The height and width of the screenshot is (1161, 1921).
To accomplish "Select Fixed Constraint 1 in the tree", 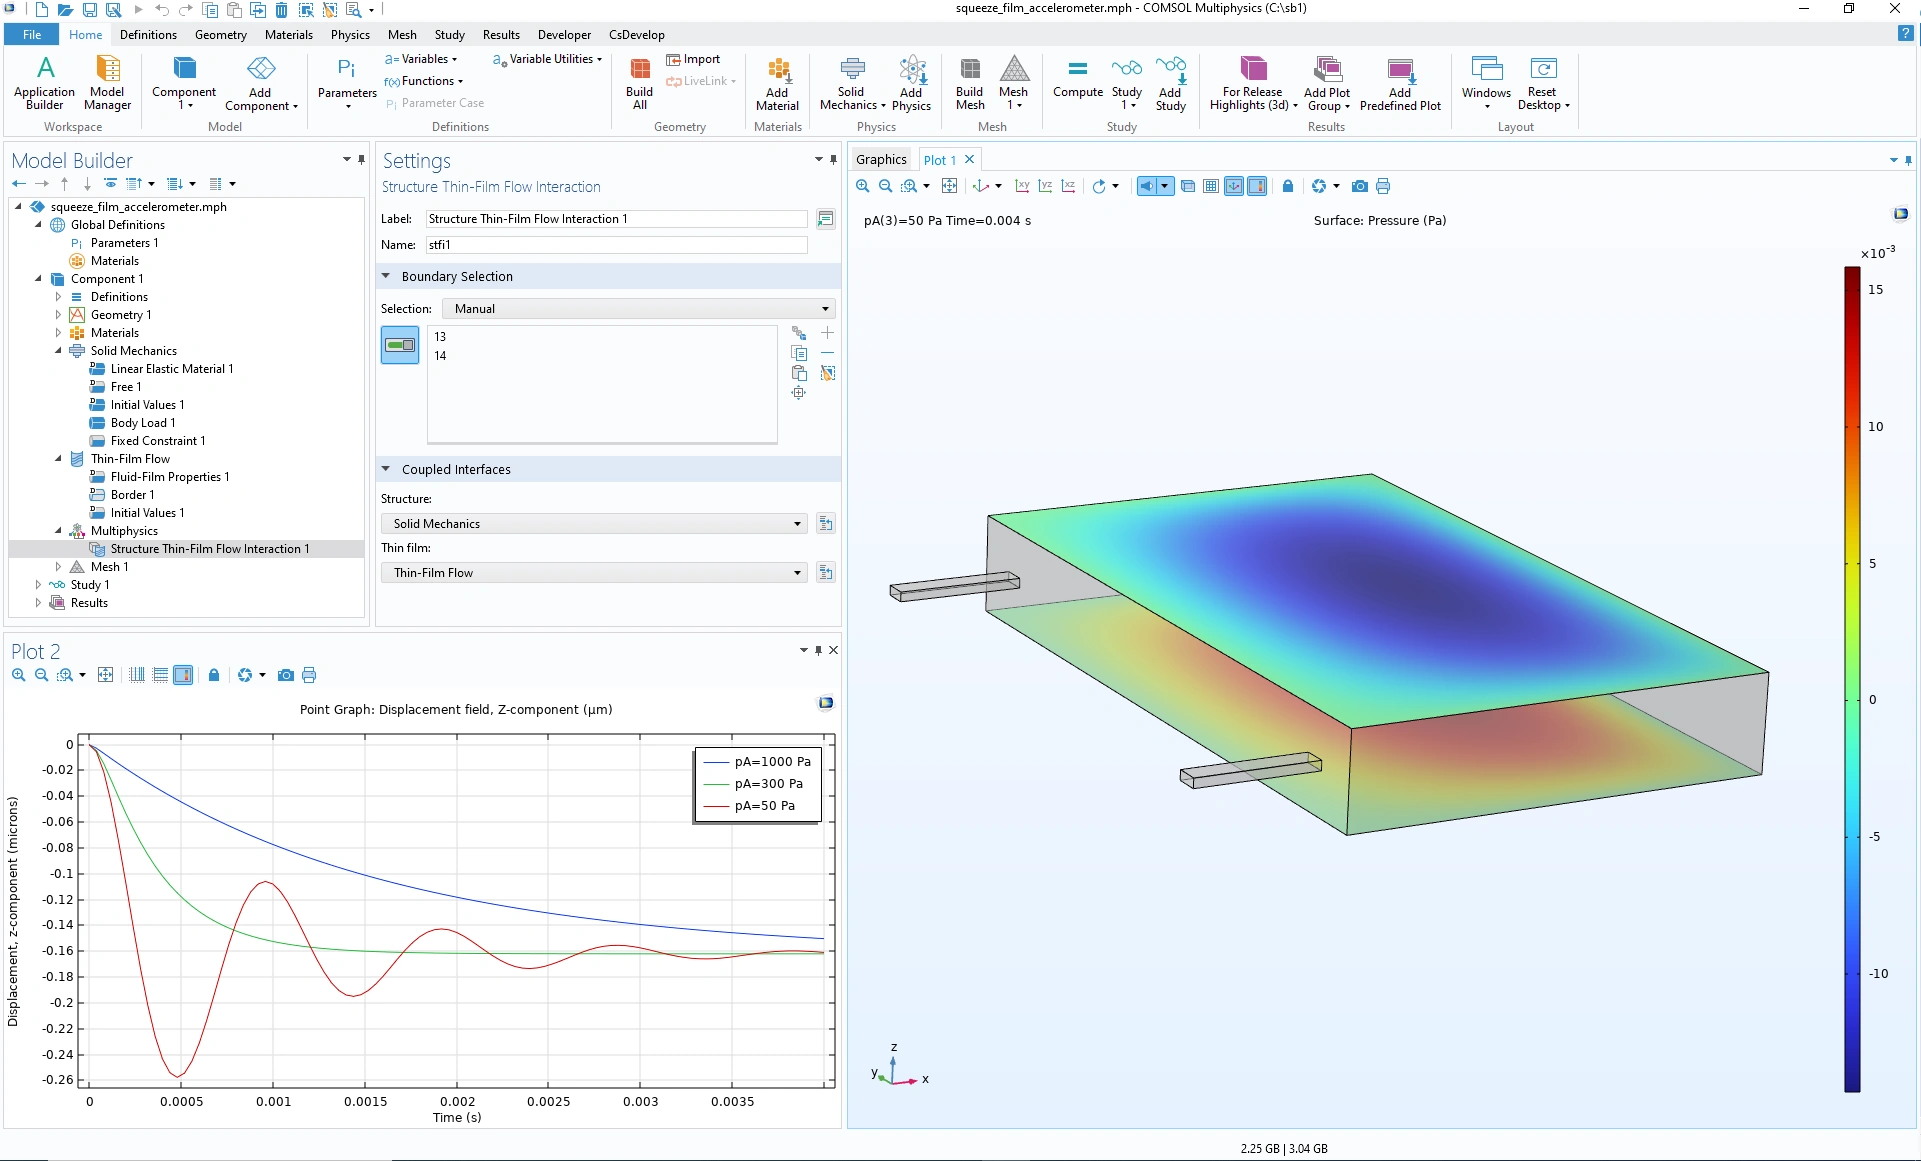I will click(157, 441).
